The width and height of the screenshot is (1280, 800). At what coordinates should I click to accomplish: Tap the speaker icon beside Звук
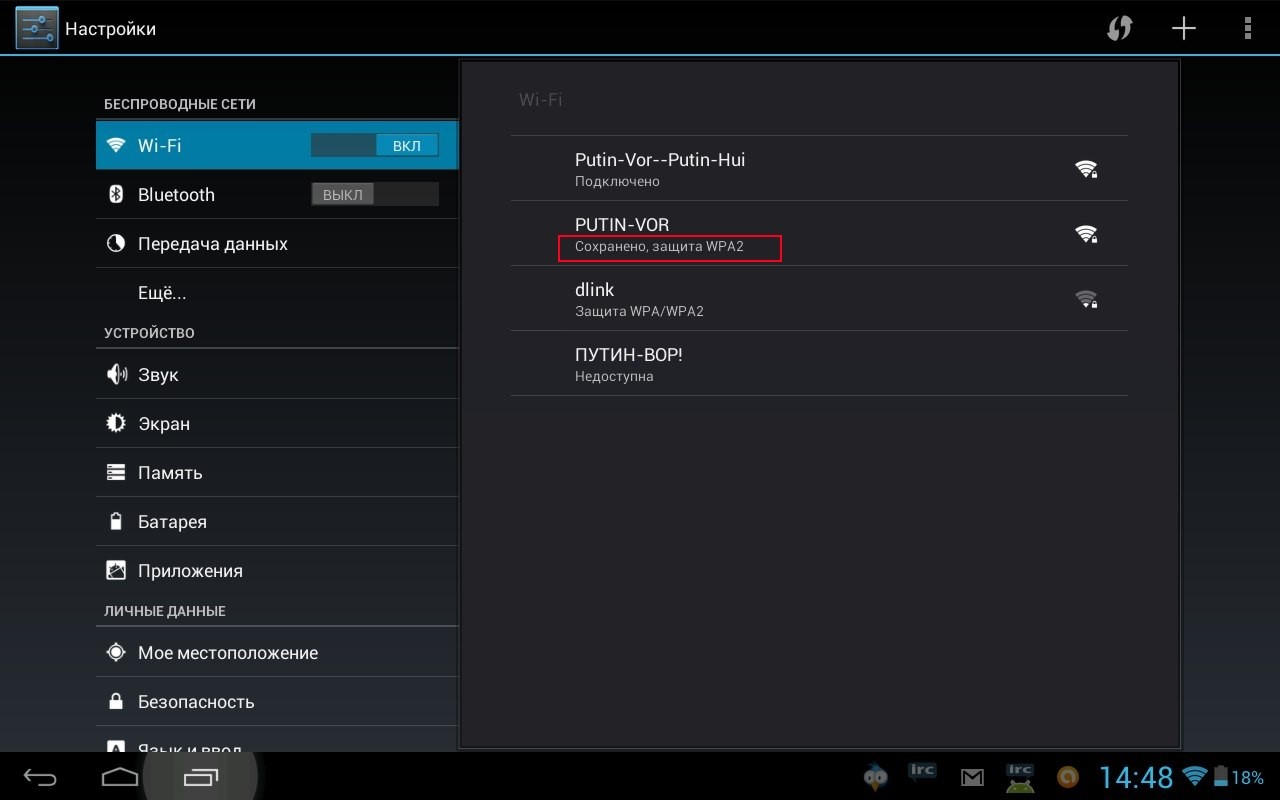[x=116, y=375]
